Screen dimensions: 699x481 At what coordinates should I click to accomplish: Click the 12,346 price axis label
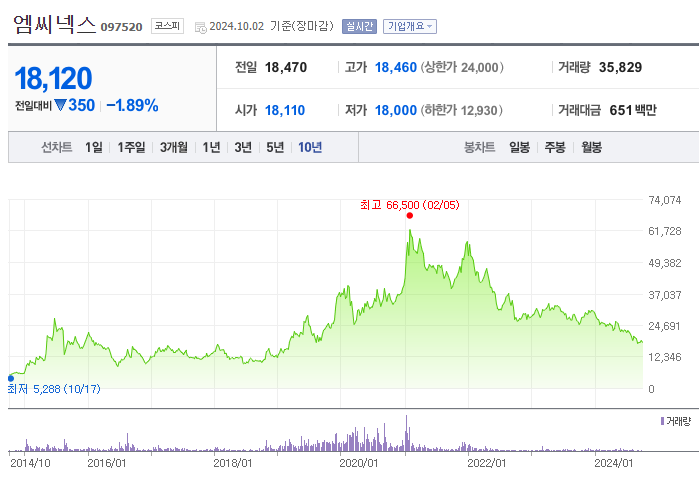tap(665, 357)
